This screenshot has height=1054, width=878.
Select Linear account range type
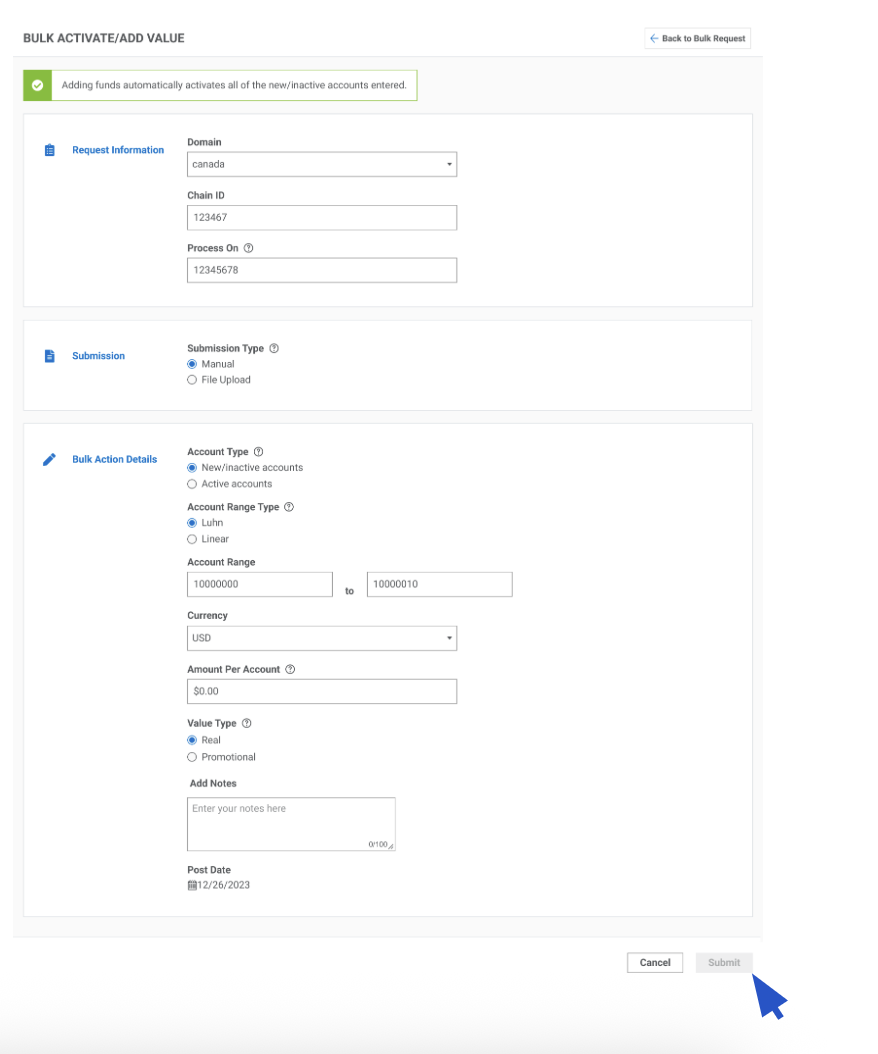click(192, 539)
